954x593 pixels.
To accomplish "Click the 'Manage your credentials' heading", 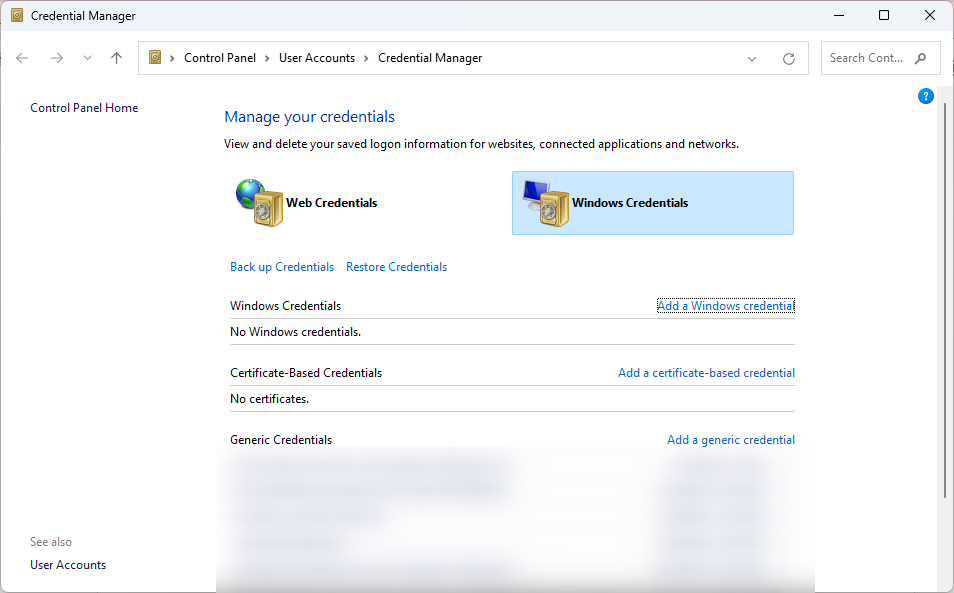I will coord(309,117).
